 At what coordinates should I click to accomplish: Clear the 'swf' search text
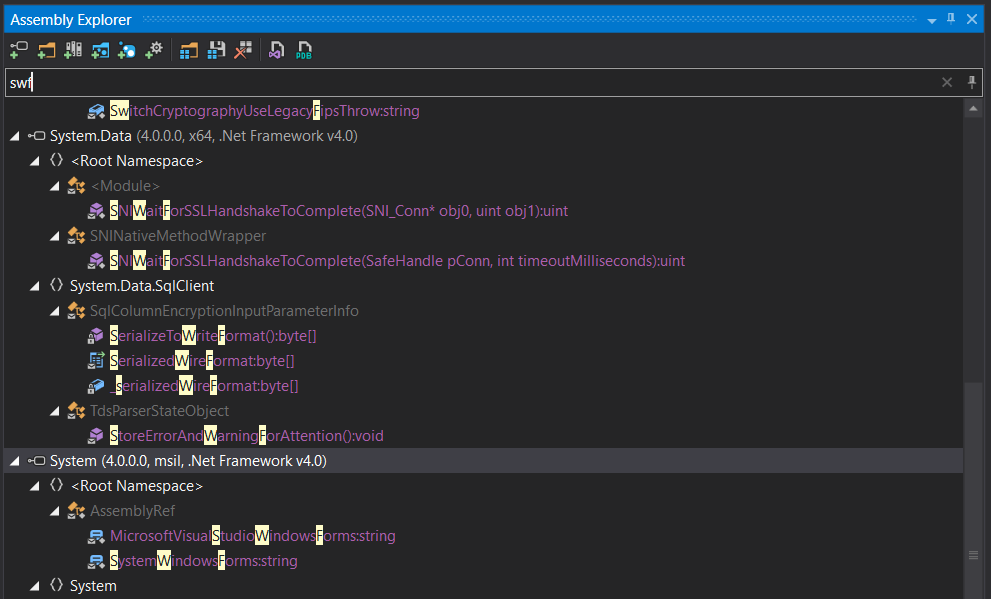click(x=947, y=82)
